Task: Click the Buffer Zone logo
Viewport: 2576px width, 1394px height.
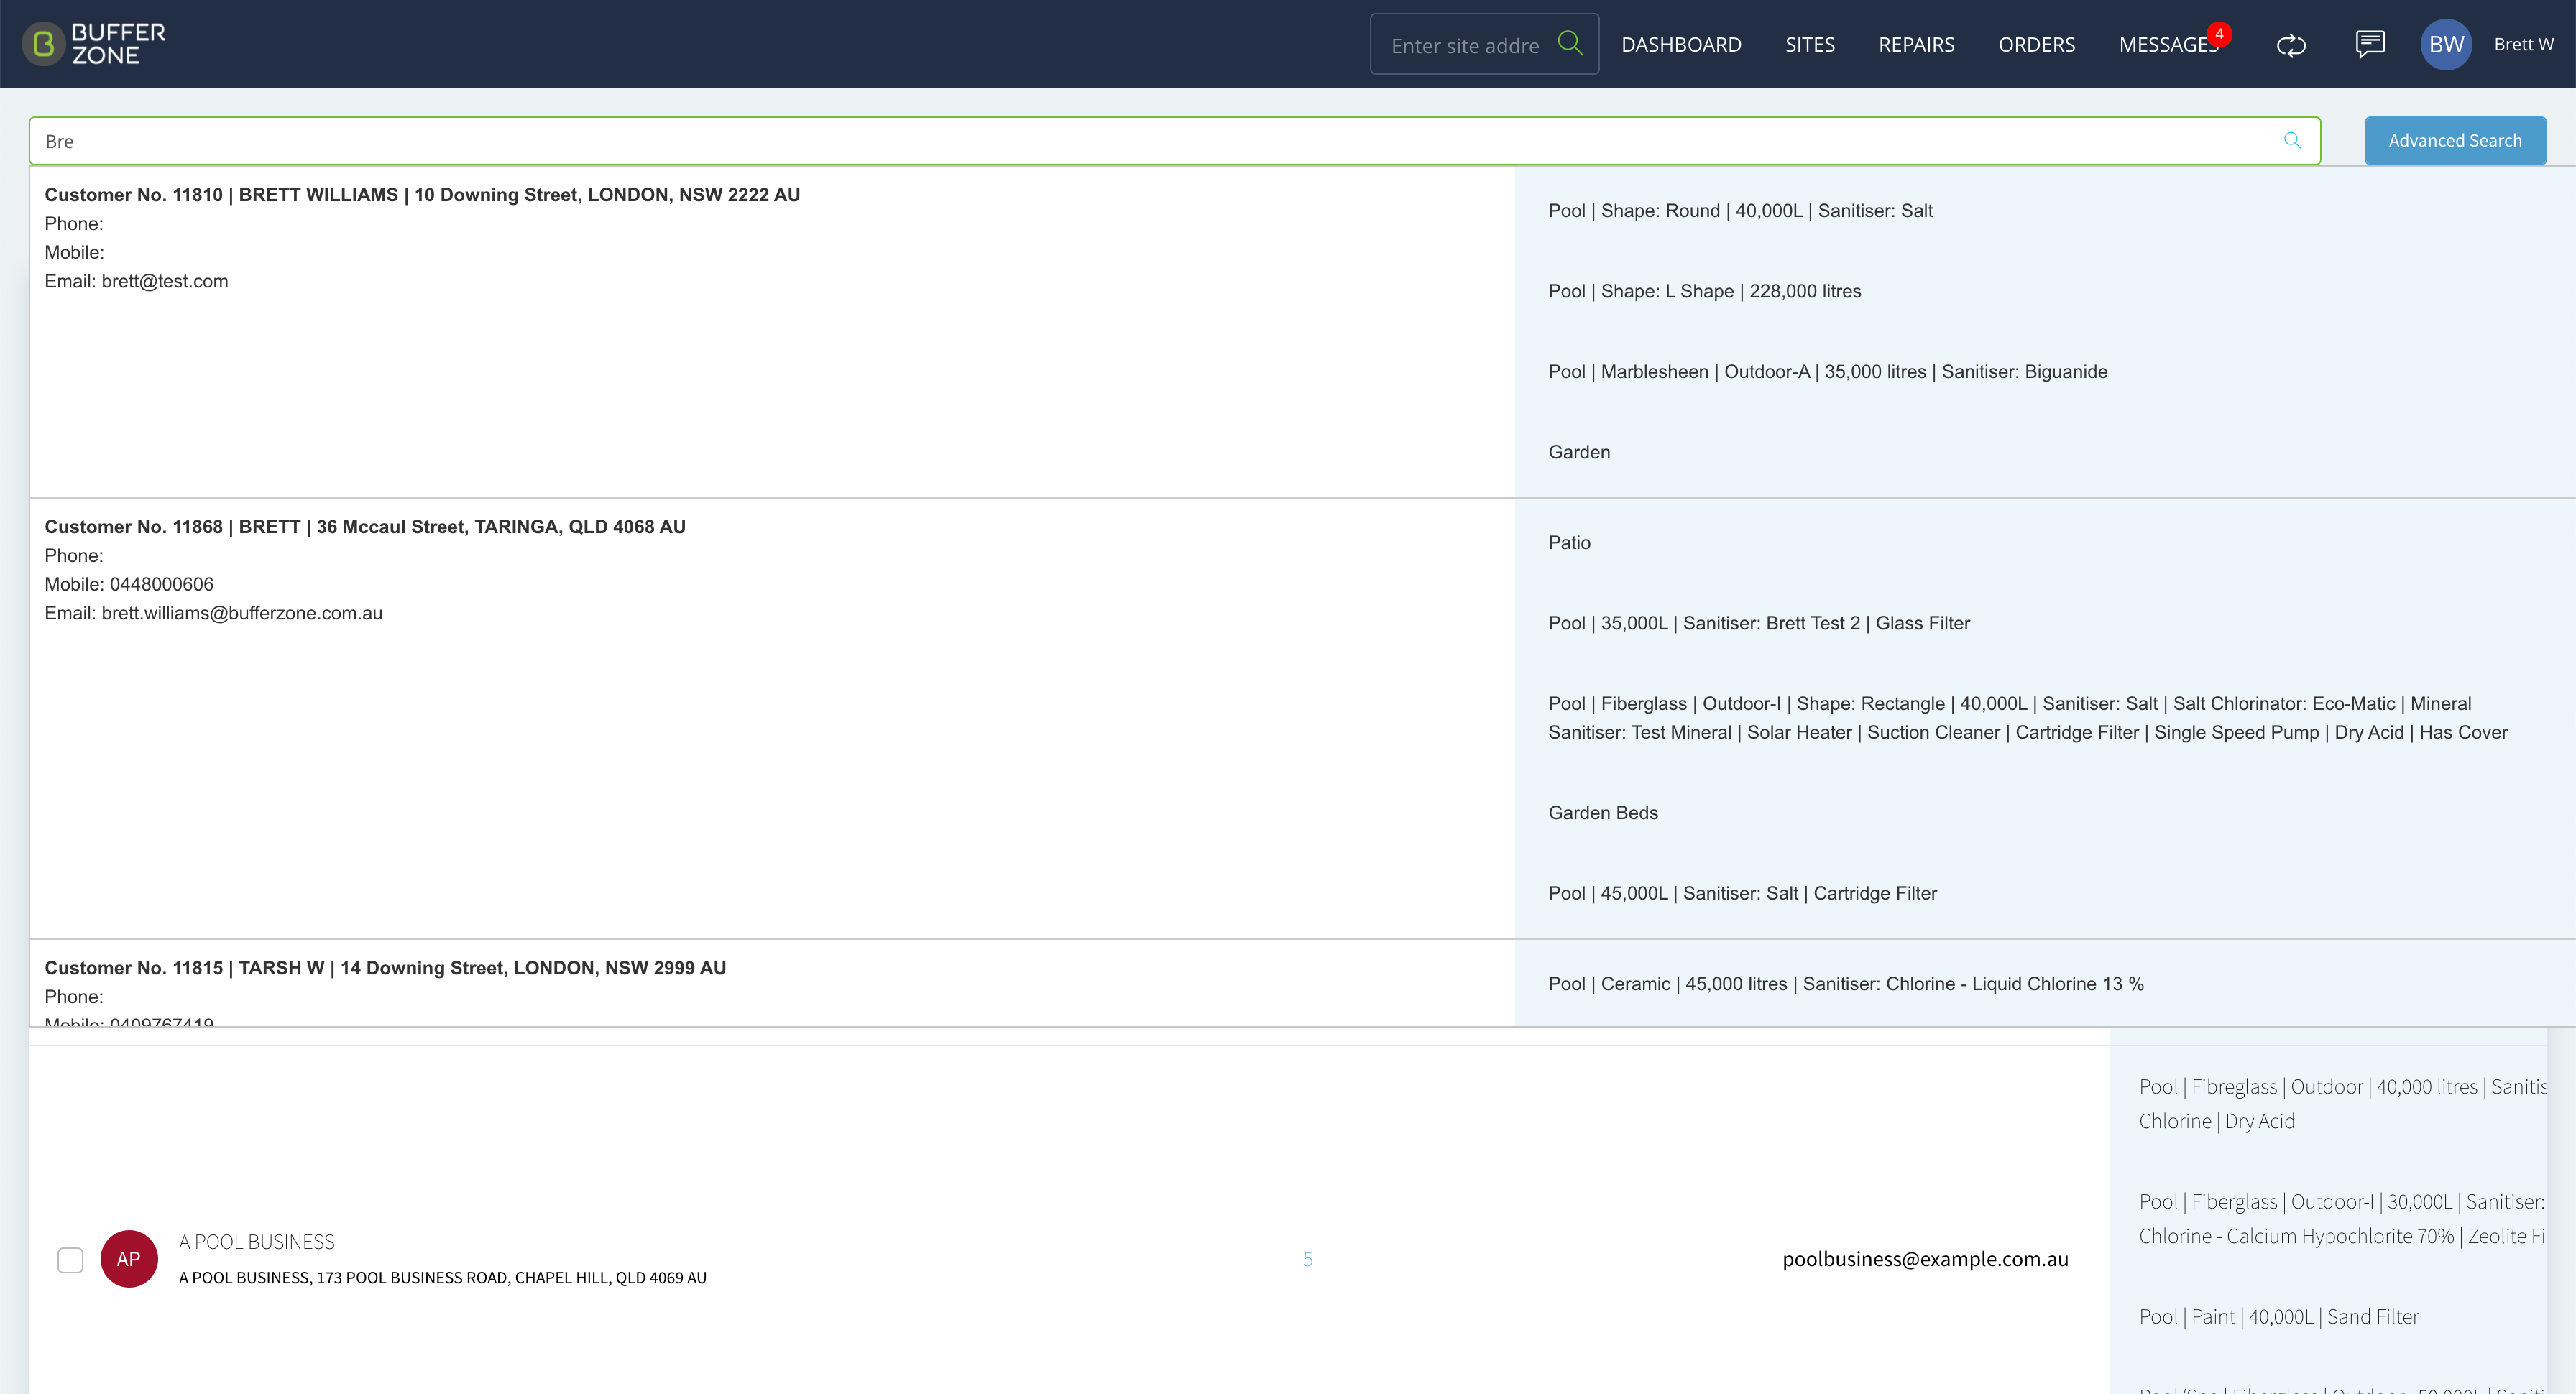Action: pos(94,44)
